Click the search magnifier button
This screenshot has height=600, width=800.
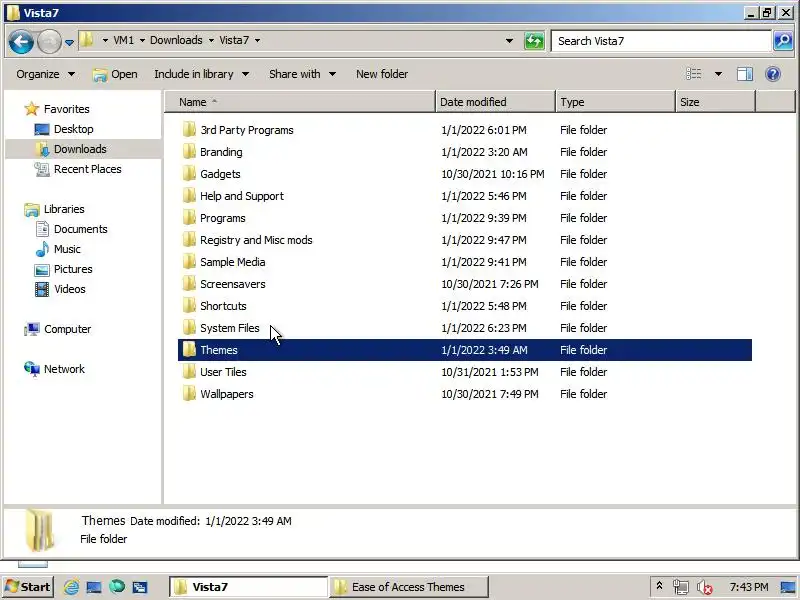pos(783,41)
